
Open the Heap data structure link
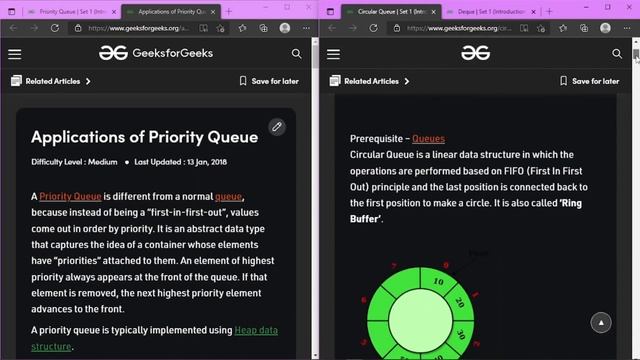tap(154, 338)
